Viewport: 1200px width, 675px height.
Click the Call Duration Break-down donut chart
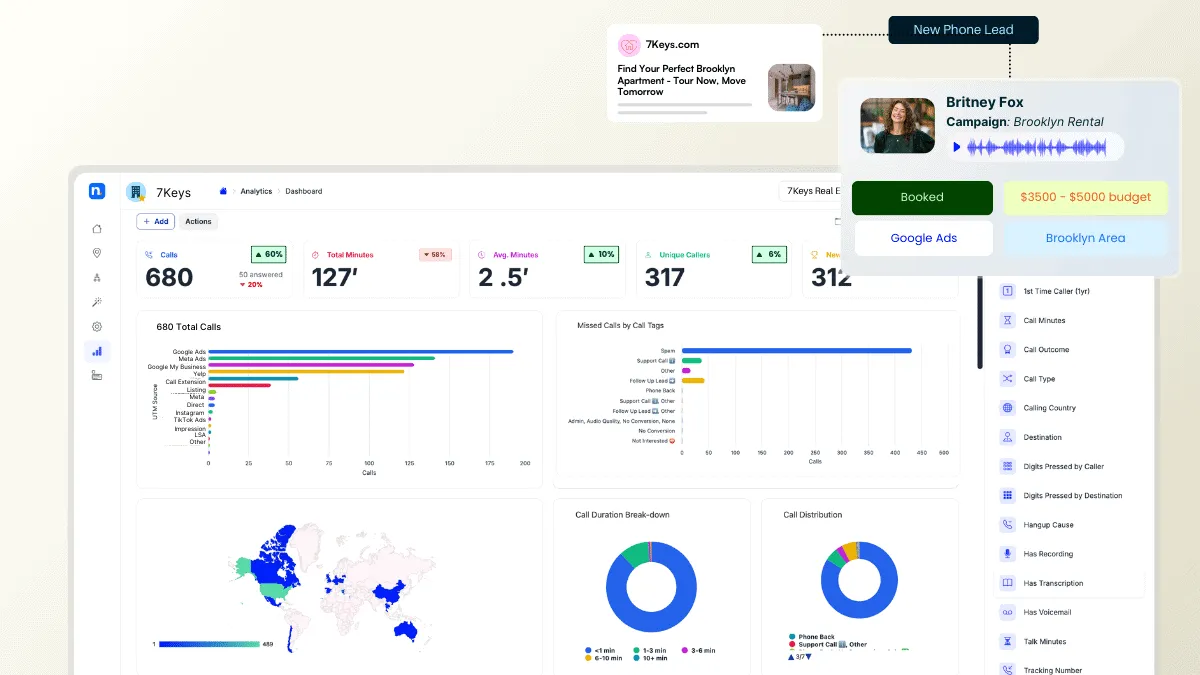651,586
